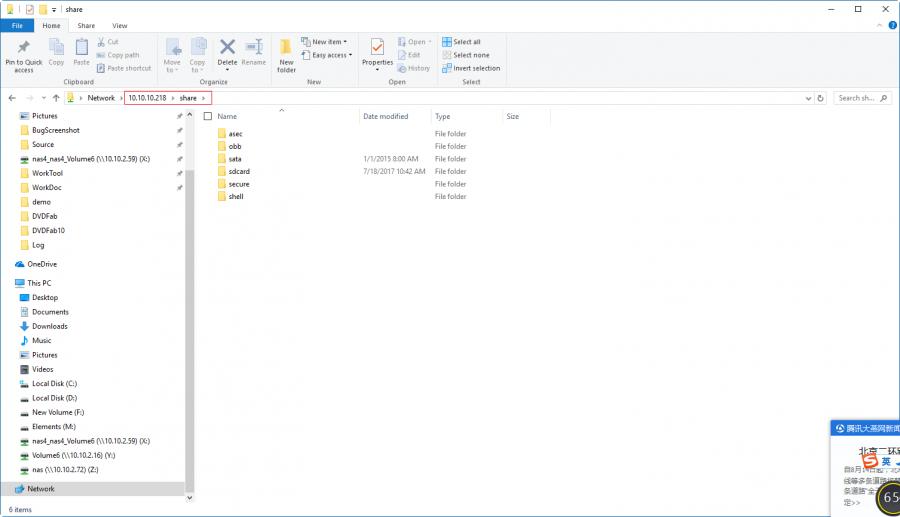Select OneDrive in the navigation pane
900x517 pixels.
click(42, 265)
